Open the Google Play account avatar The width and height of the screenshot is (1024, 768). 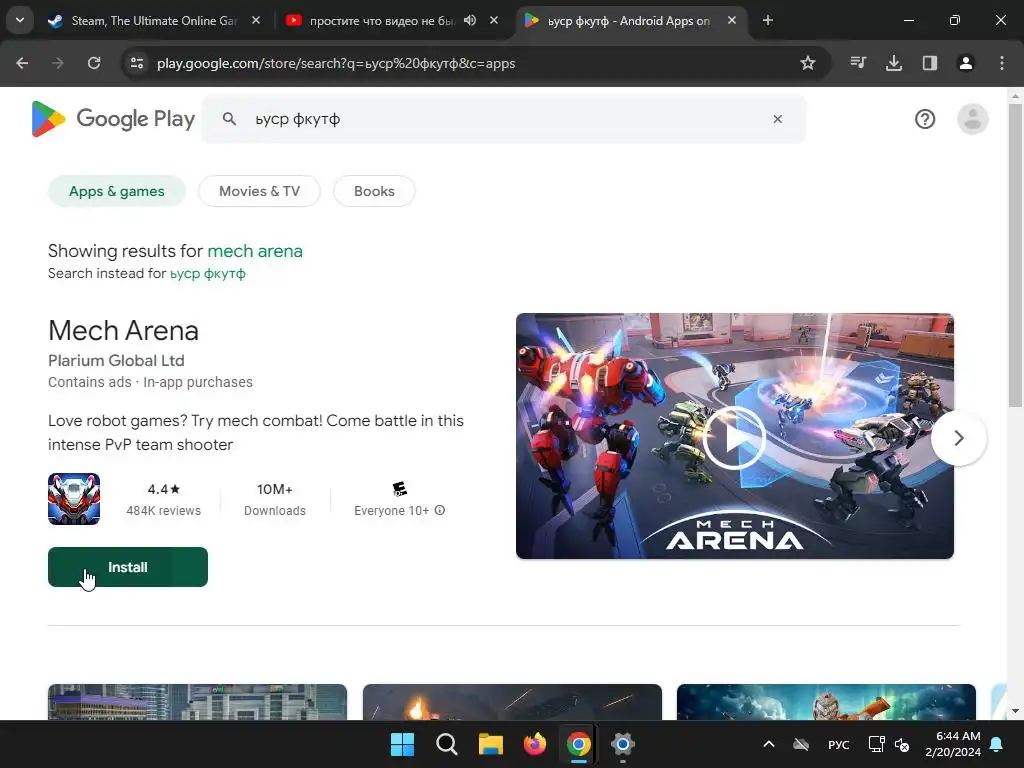(x=972, y=119)
